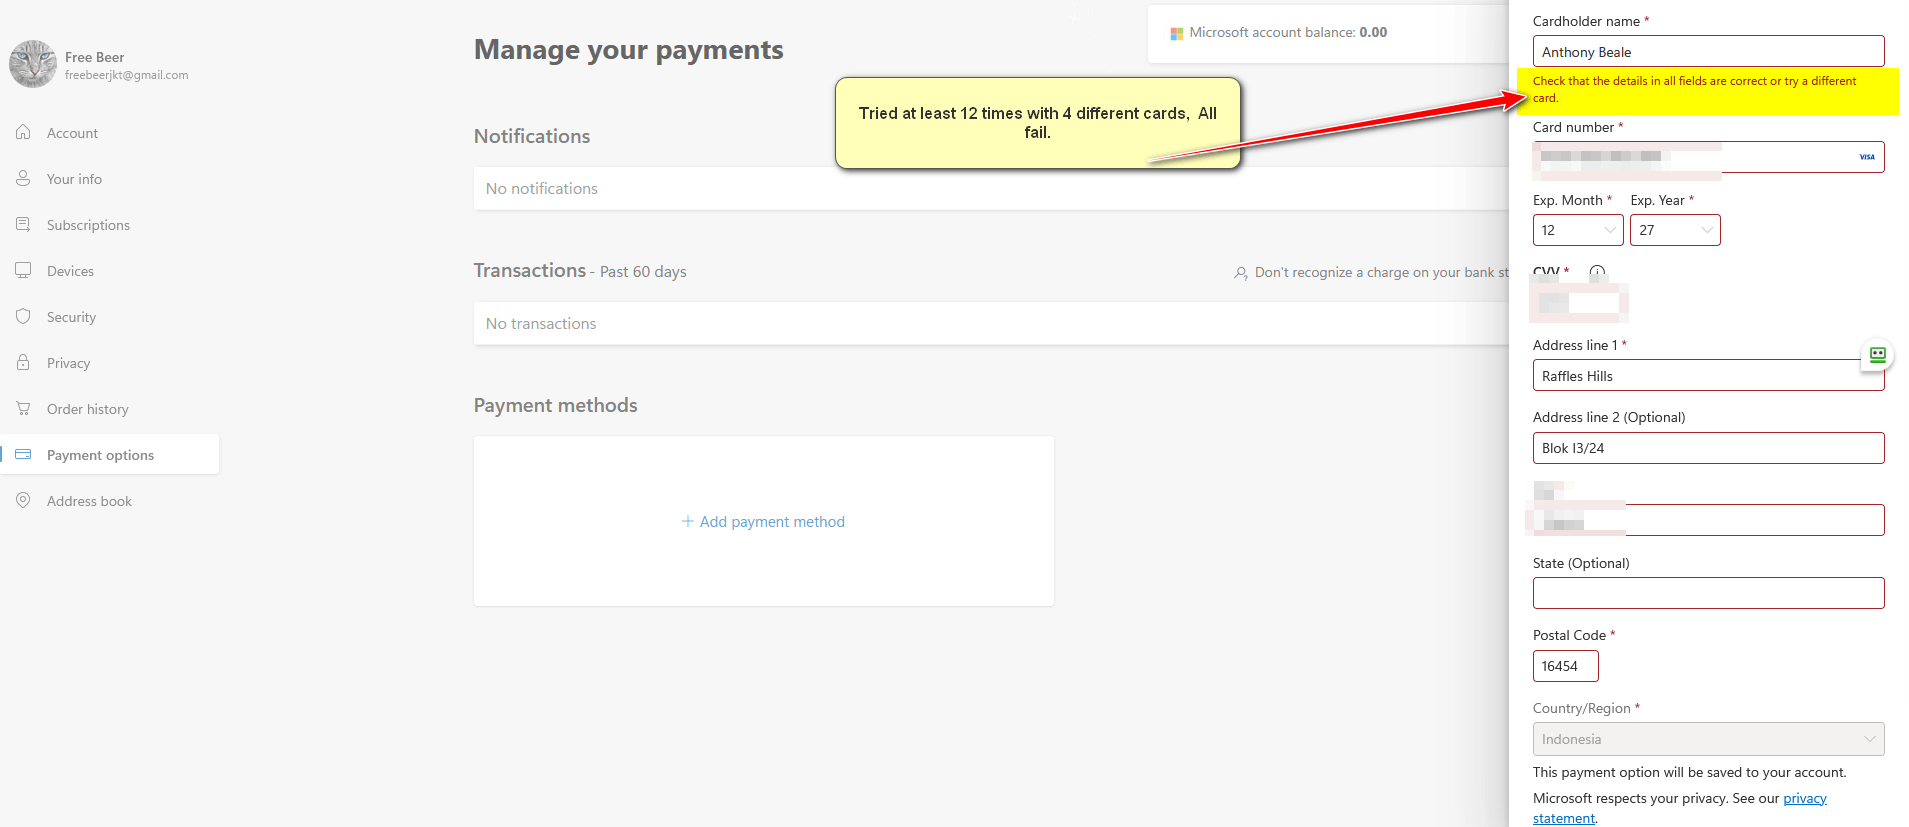Click the Notifications heading
1909x827 pixels.
[532, 136]
